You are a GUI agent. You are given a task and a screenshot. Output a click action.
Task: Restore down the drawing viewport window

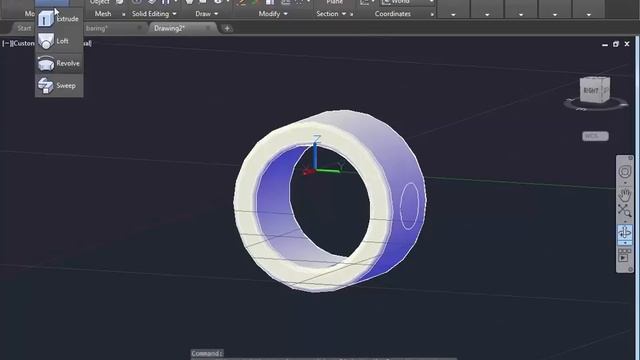coord(616,44)
